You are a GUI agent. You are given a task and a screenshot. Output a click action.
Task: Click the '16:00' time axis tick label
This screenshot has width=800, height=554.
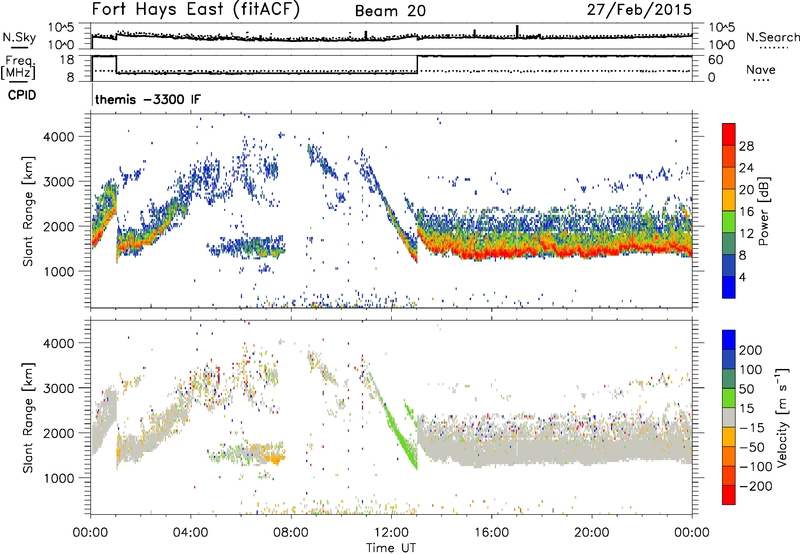coord(491,533)
